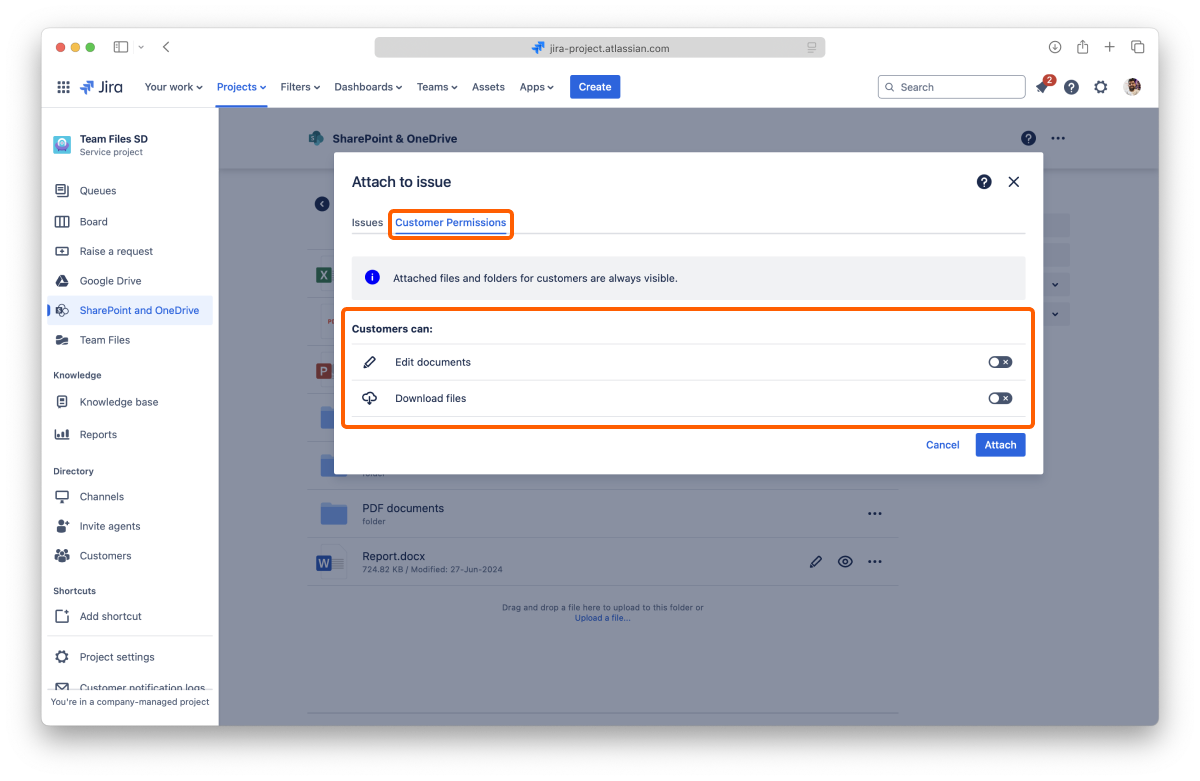Expand the Projects dropdown menu
1200x781 pixels.
(241, 87)
